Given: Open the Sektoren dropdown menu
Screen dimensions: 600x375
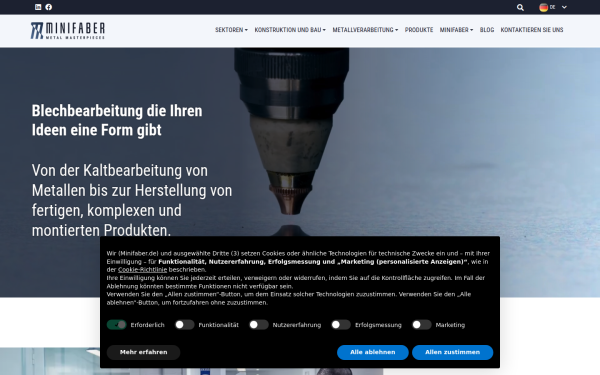Looking at the screenshot, I should click(231, 30).
